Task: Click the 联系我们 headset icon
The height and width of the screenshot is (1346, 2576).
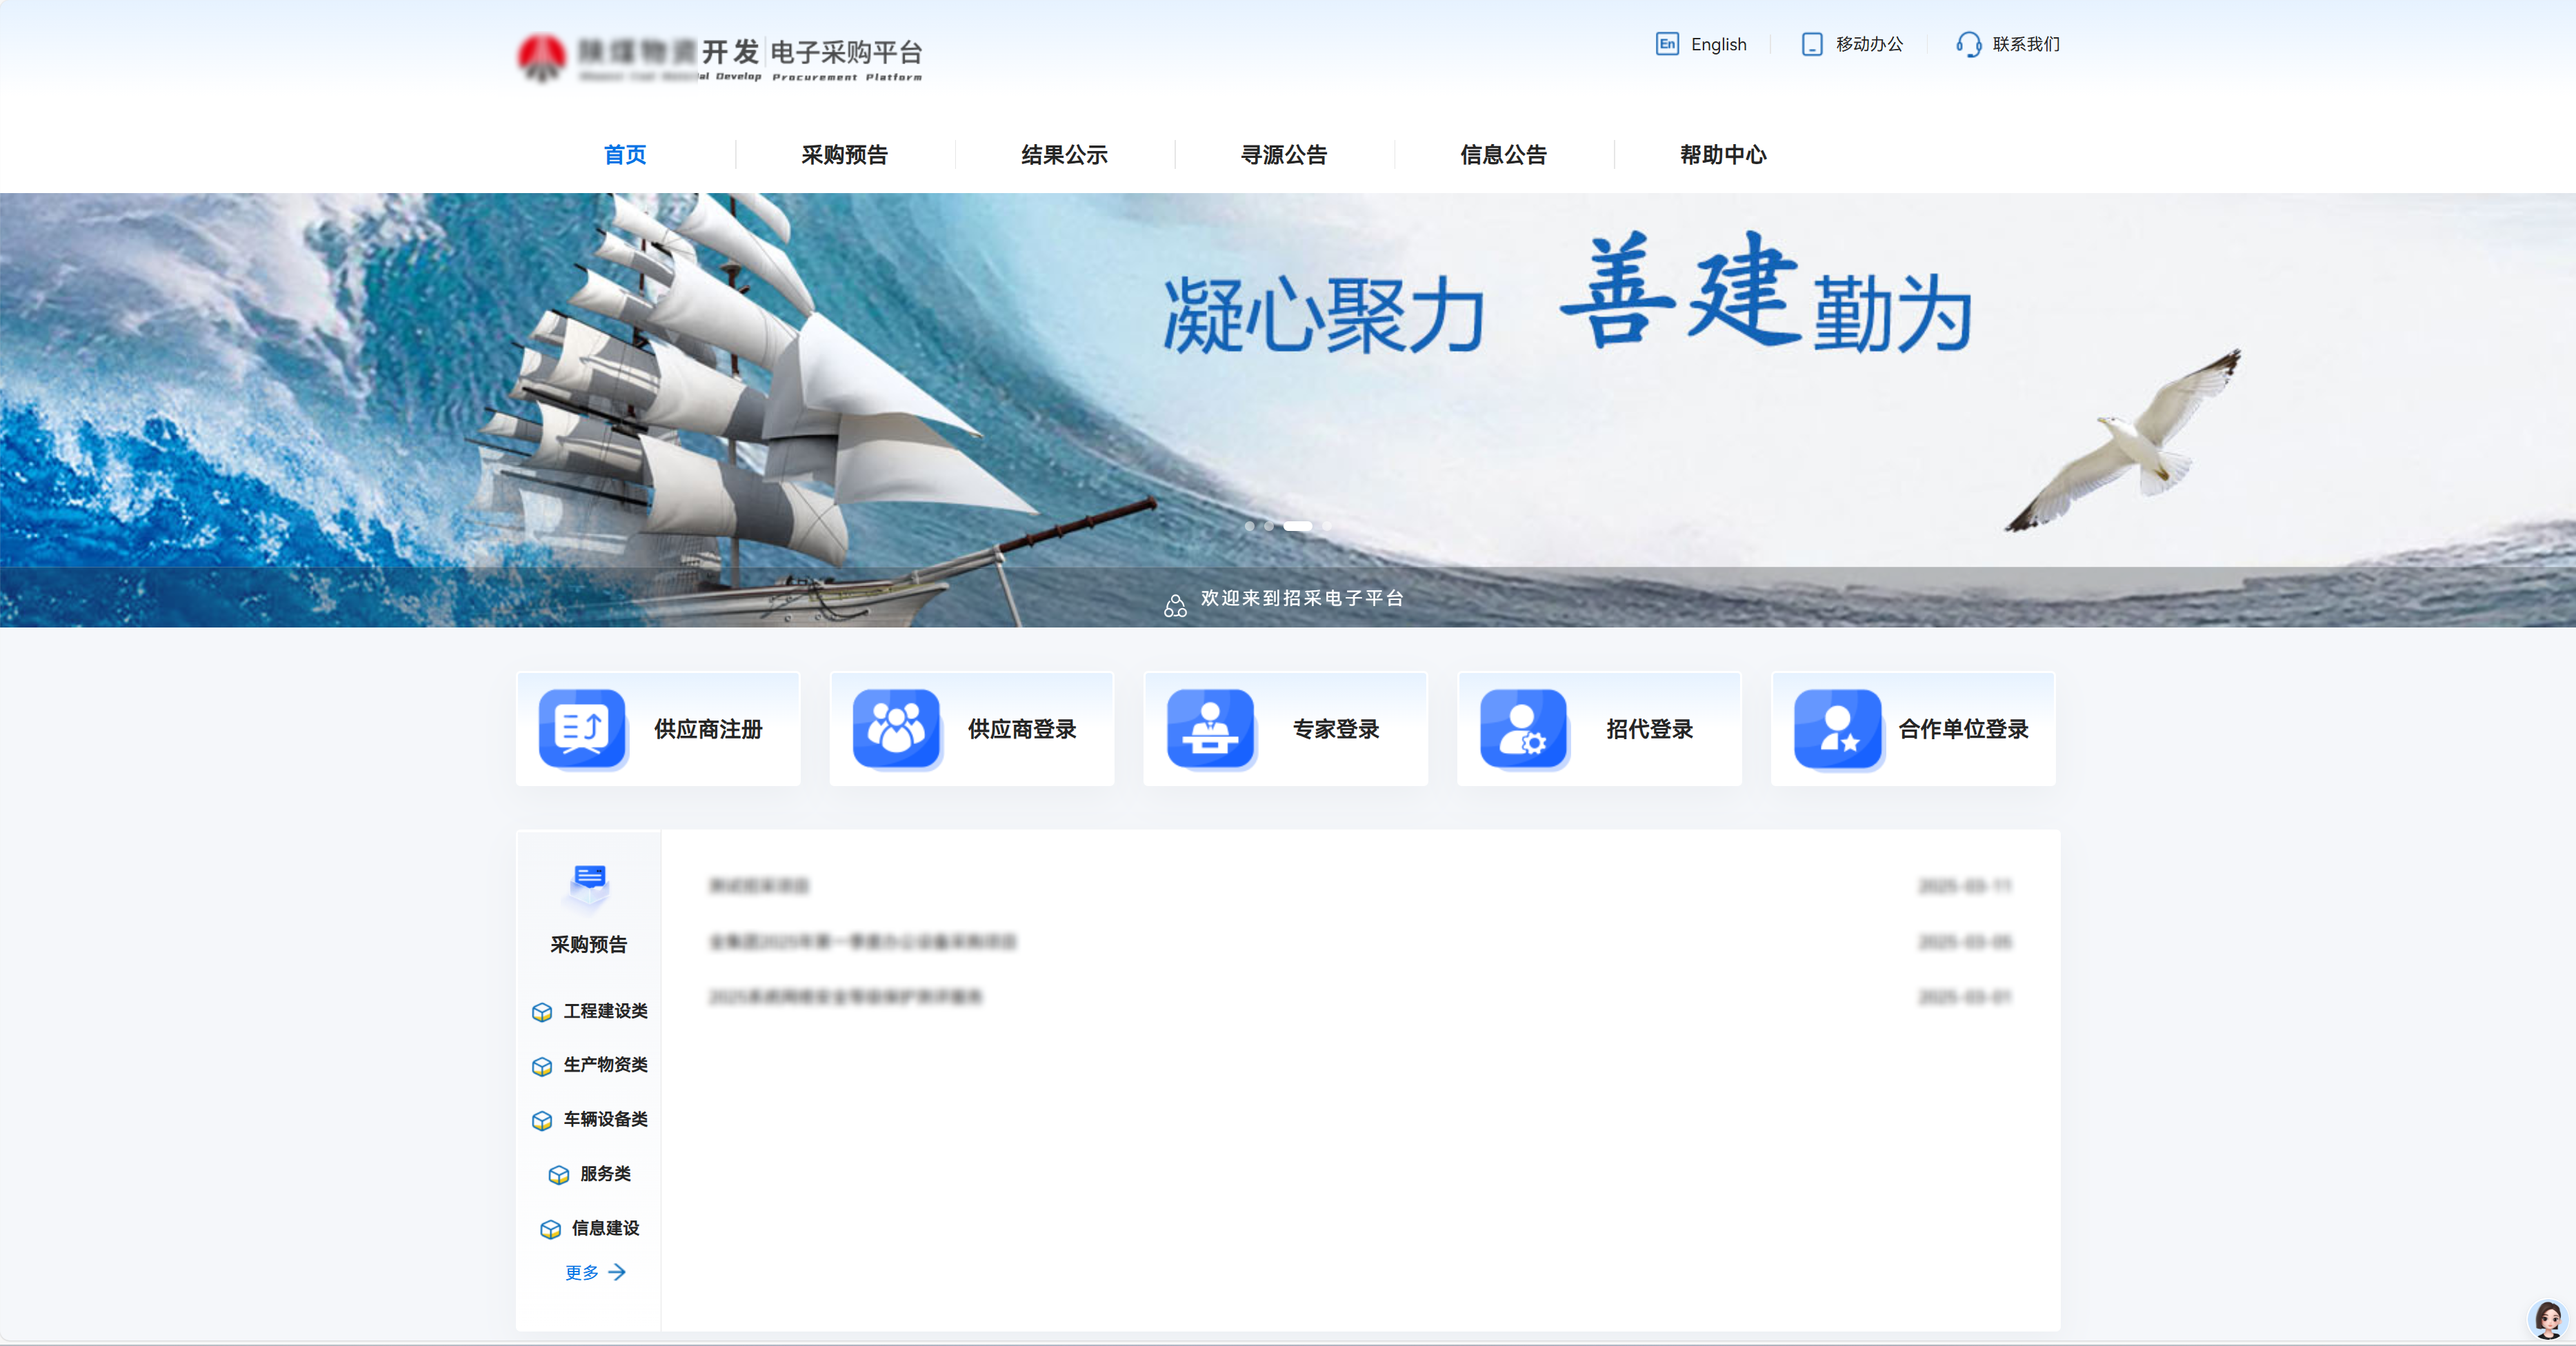Action: [x=1968, y=44]
